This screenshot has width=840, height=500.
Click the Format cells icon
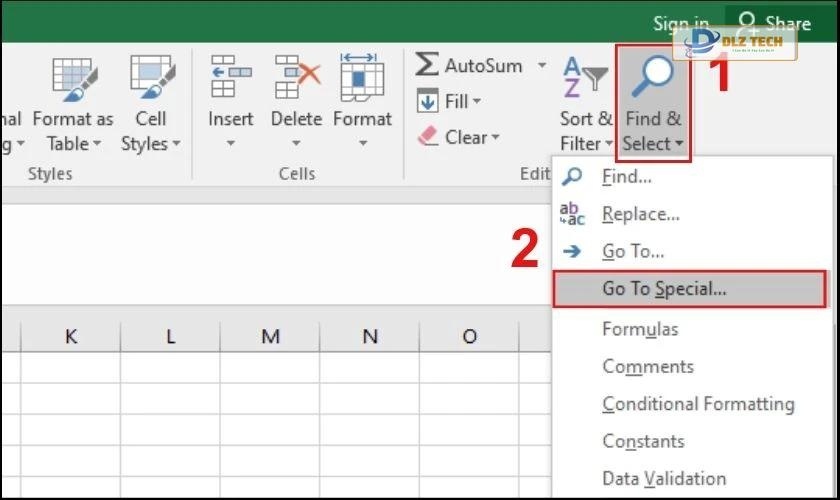pos(362,77)
